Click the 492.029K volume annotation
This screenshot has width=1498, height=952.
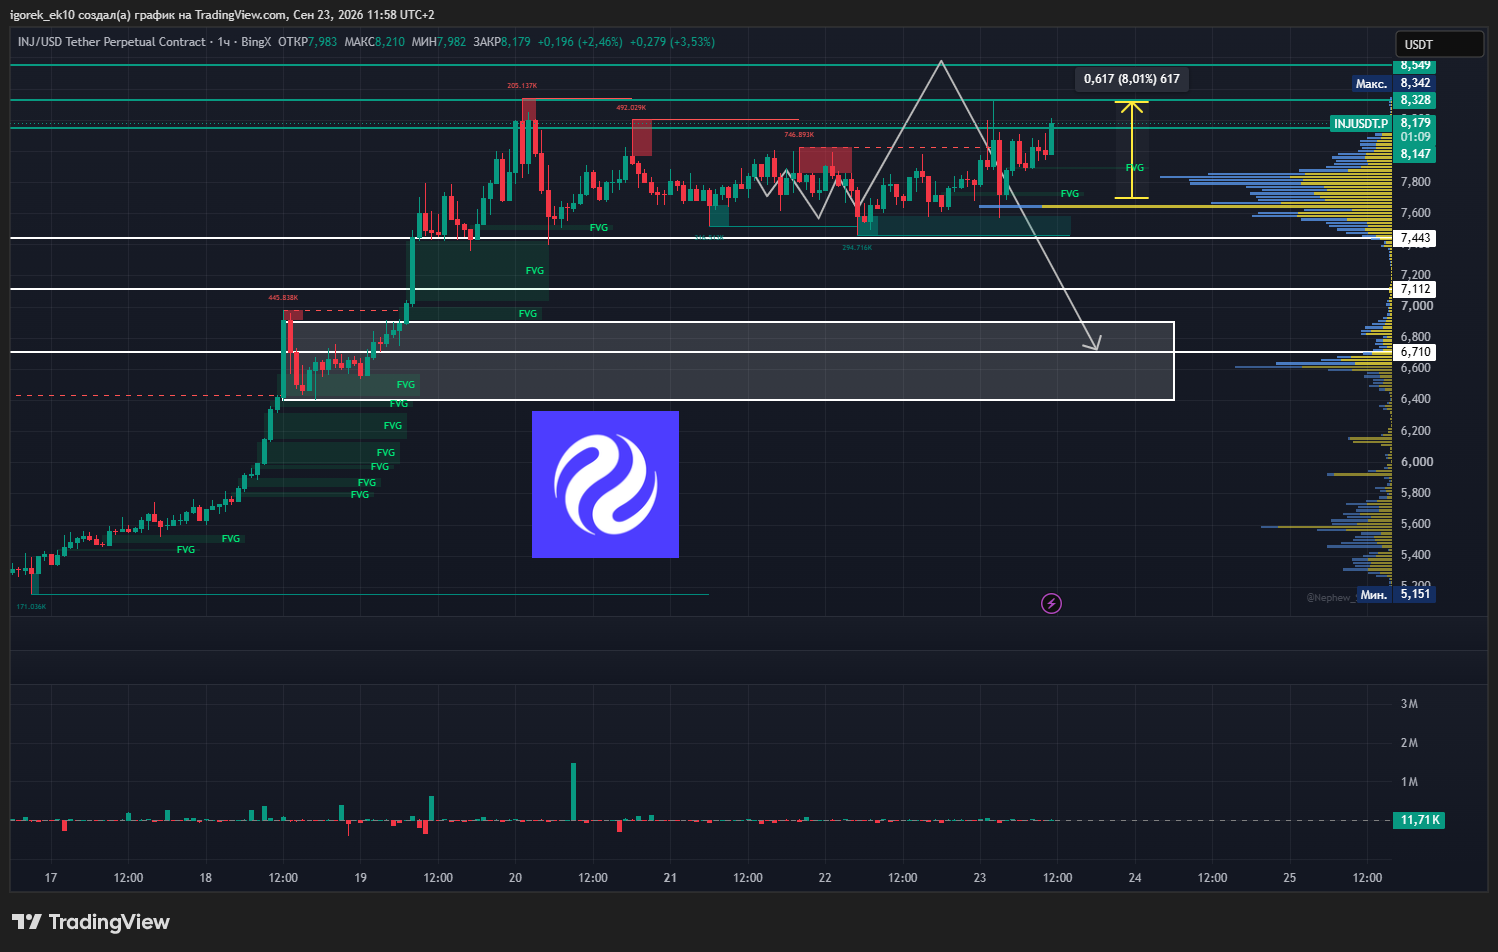click(631, 107)
